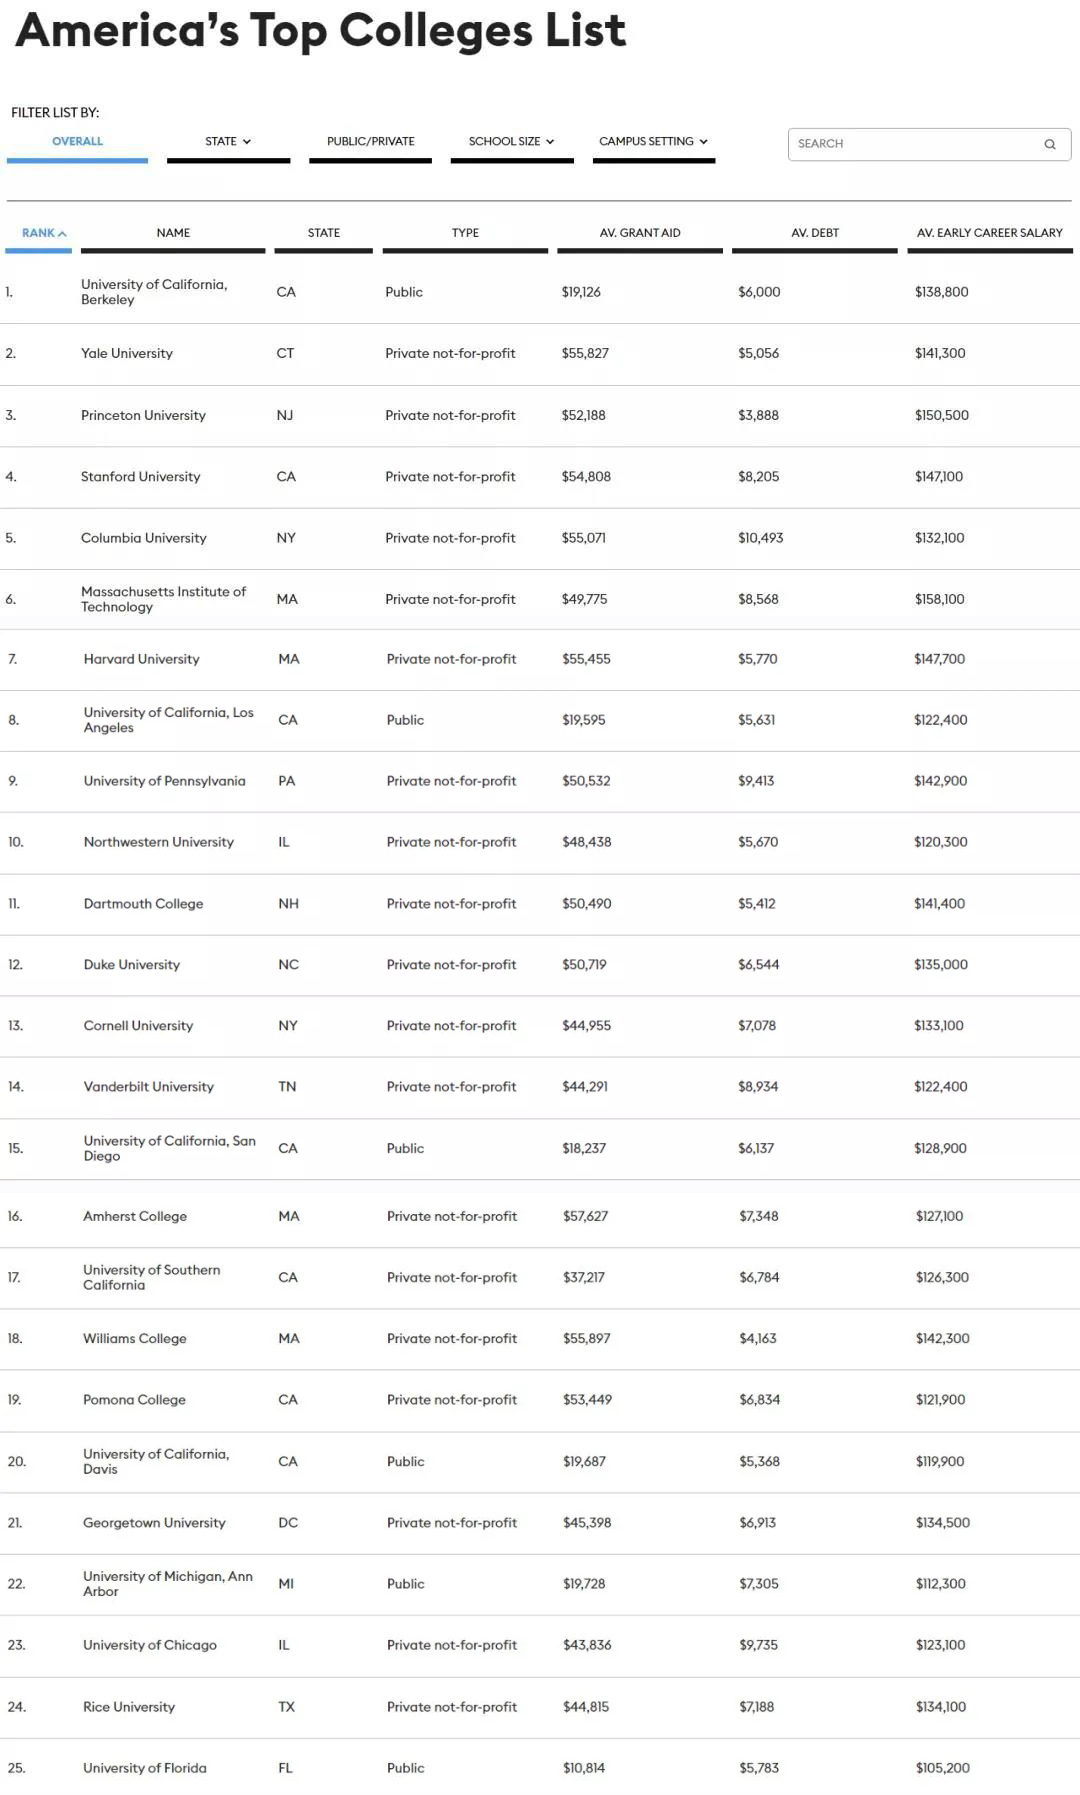Sort by Av. Early Career Salary
This screenshot has height=1795, width=1080.
point(989,233)
